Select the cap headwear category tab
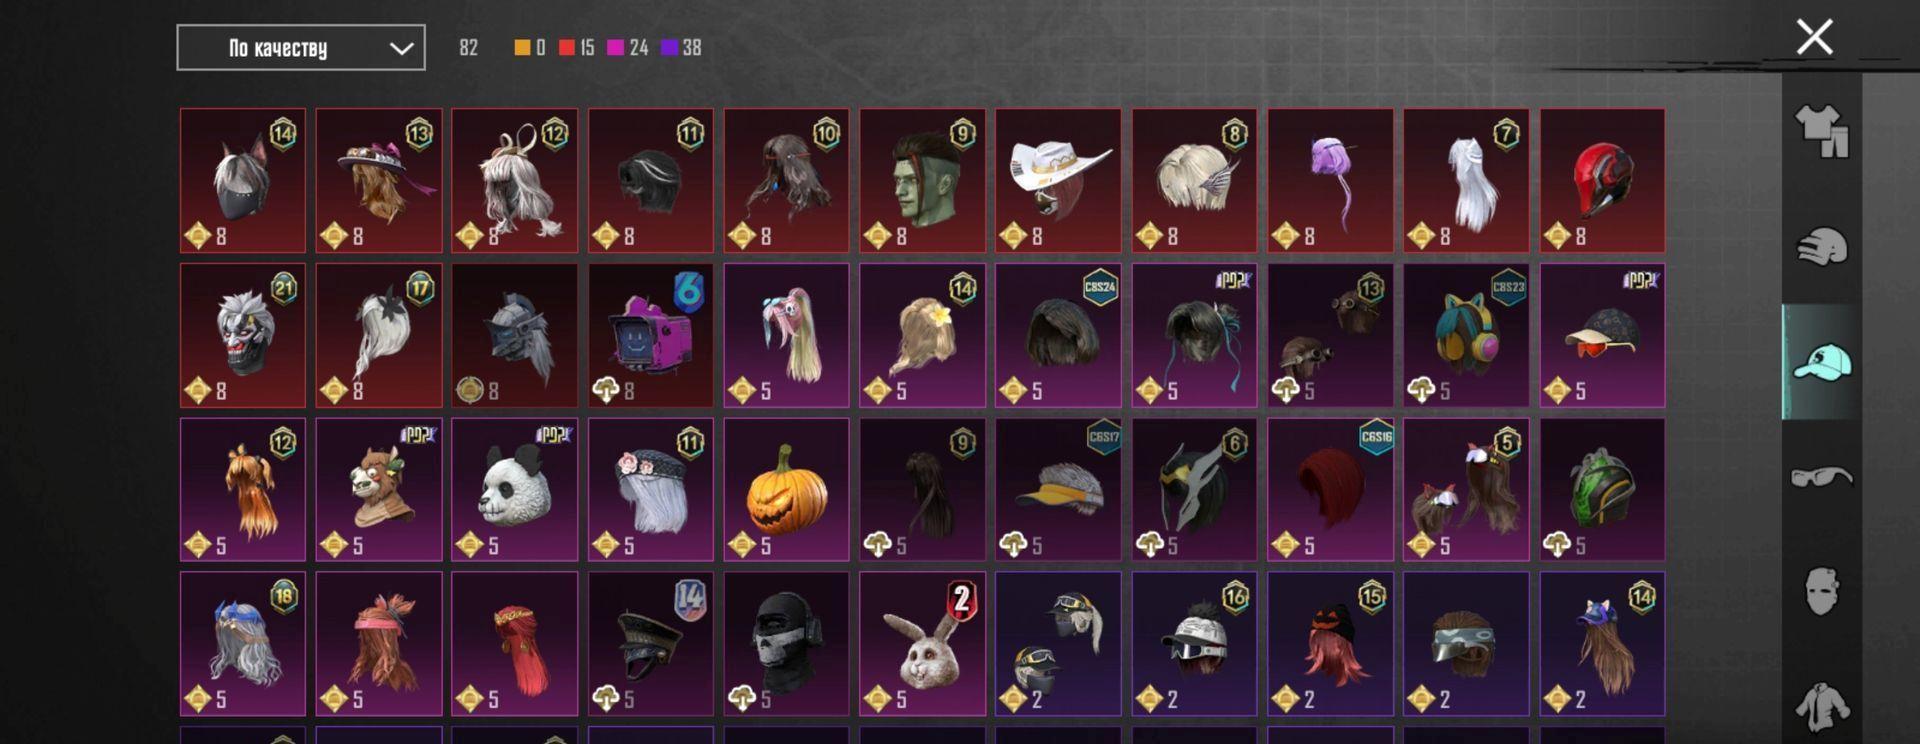This screenshot has height=744, width=1920. (1822, 362)
